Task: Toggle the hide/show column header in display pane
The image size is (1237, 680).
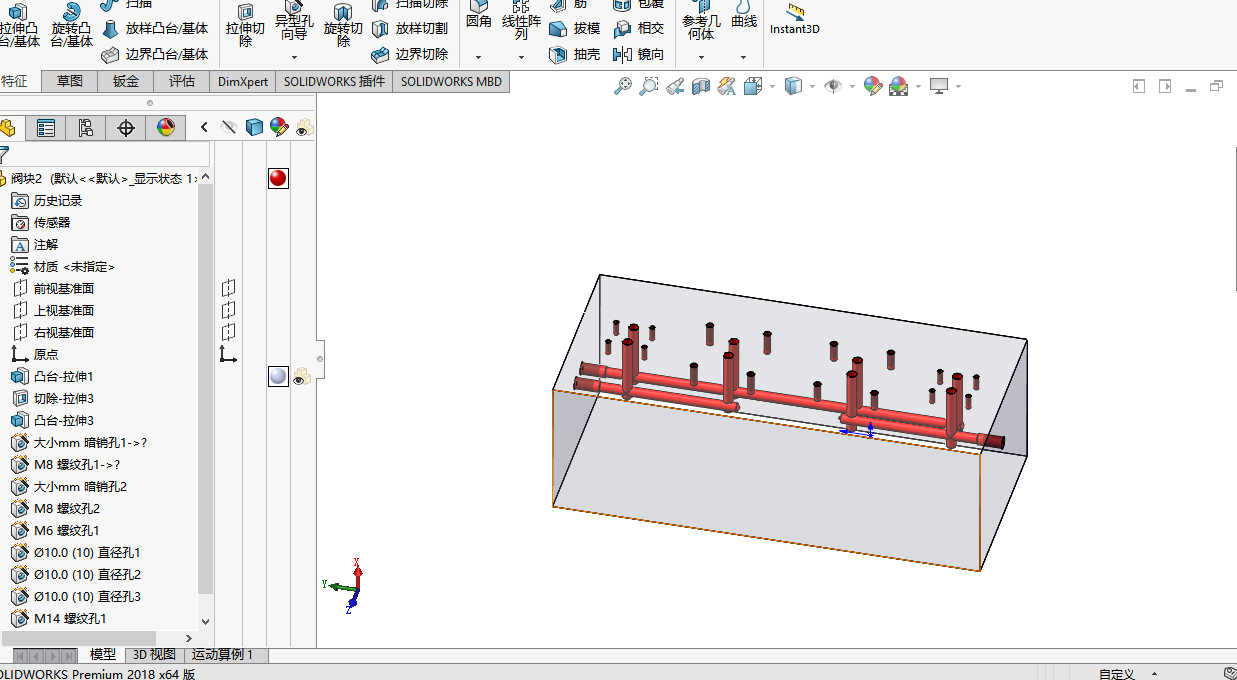Action: click(x=229, y=127)
